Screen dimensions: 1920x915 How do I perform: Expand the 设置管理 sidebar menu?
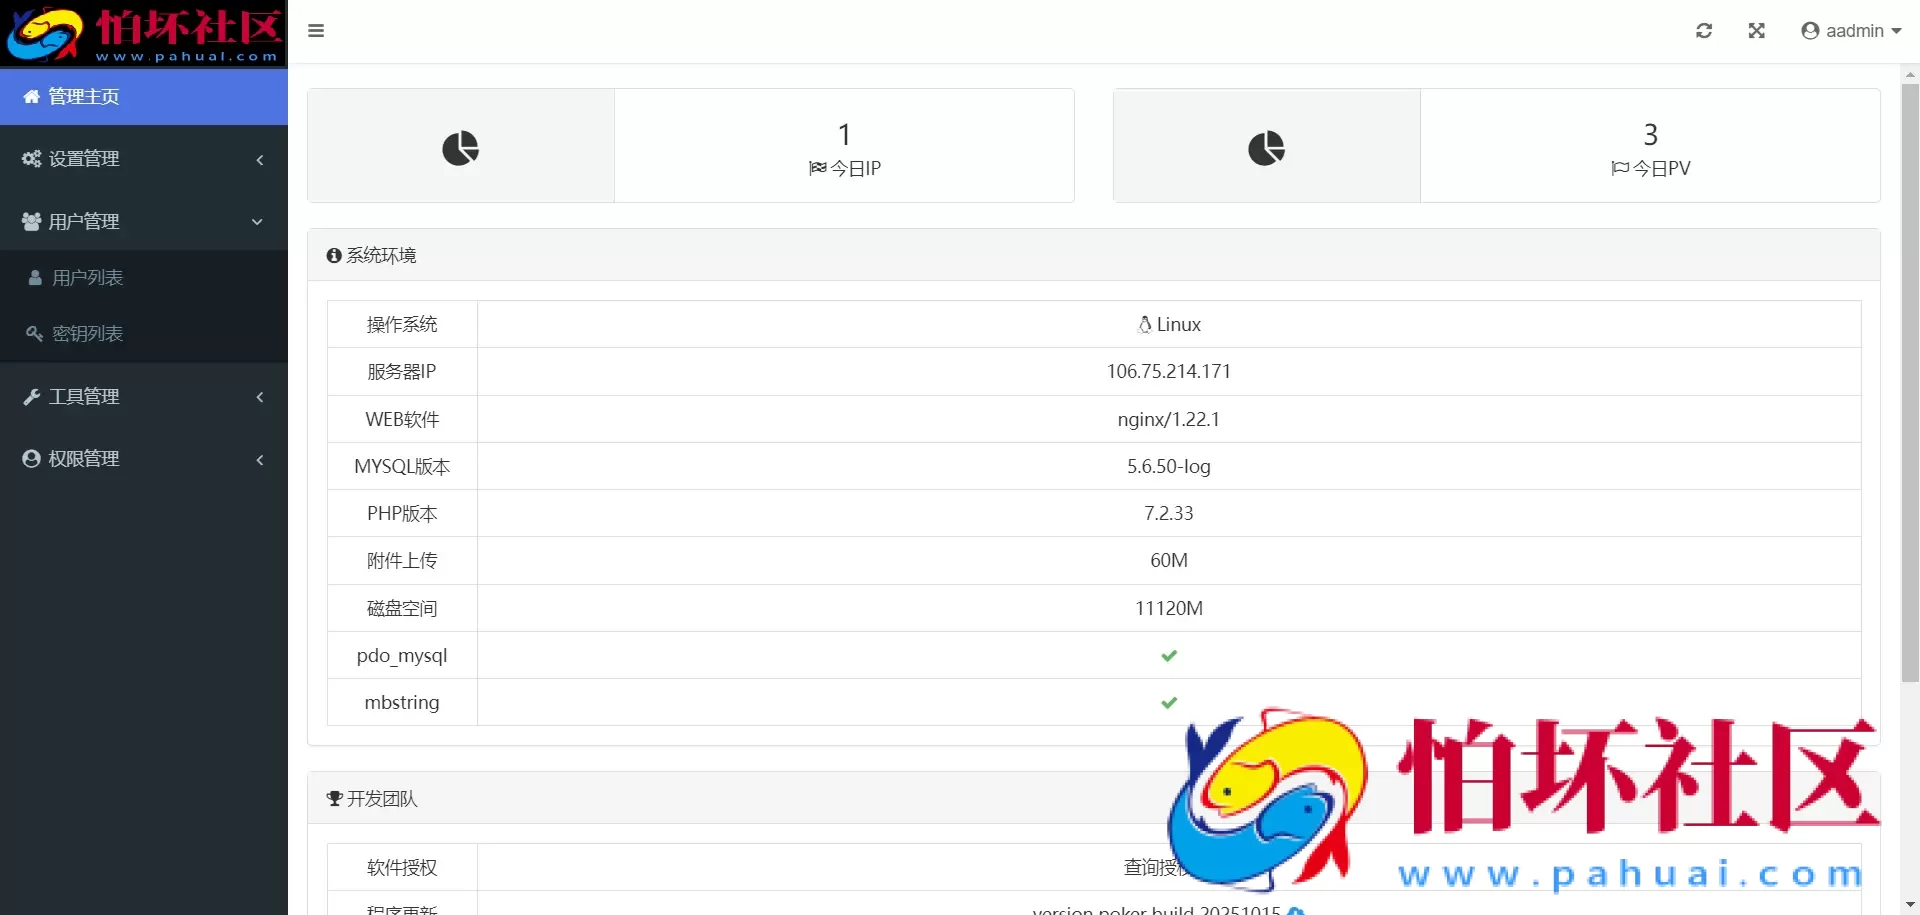point(144,159)
